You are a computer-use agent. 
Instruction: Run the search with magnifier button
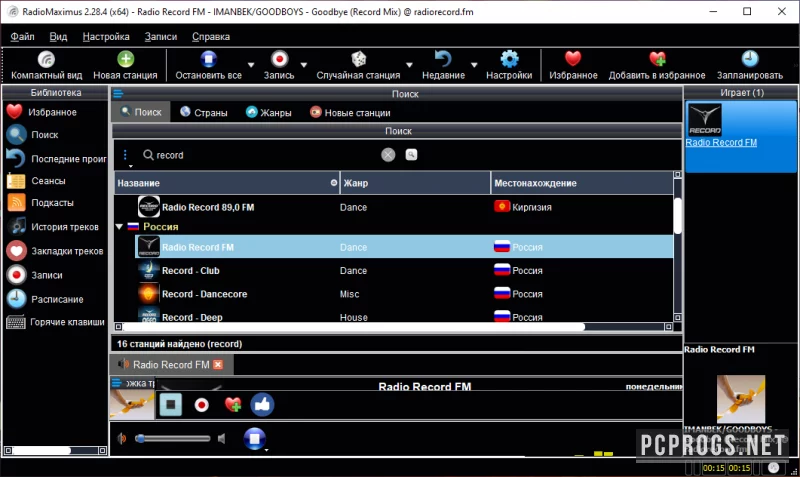coord(411,155)
